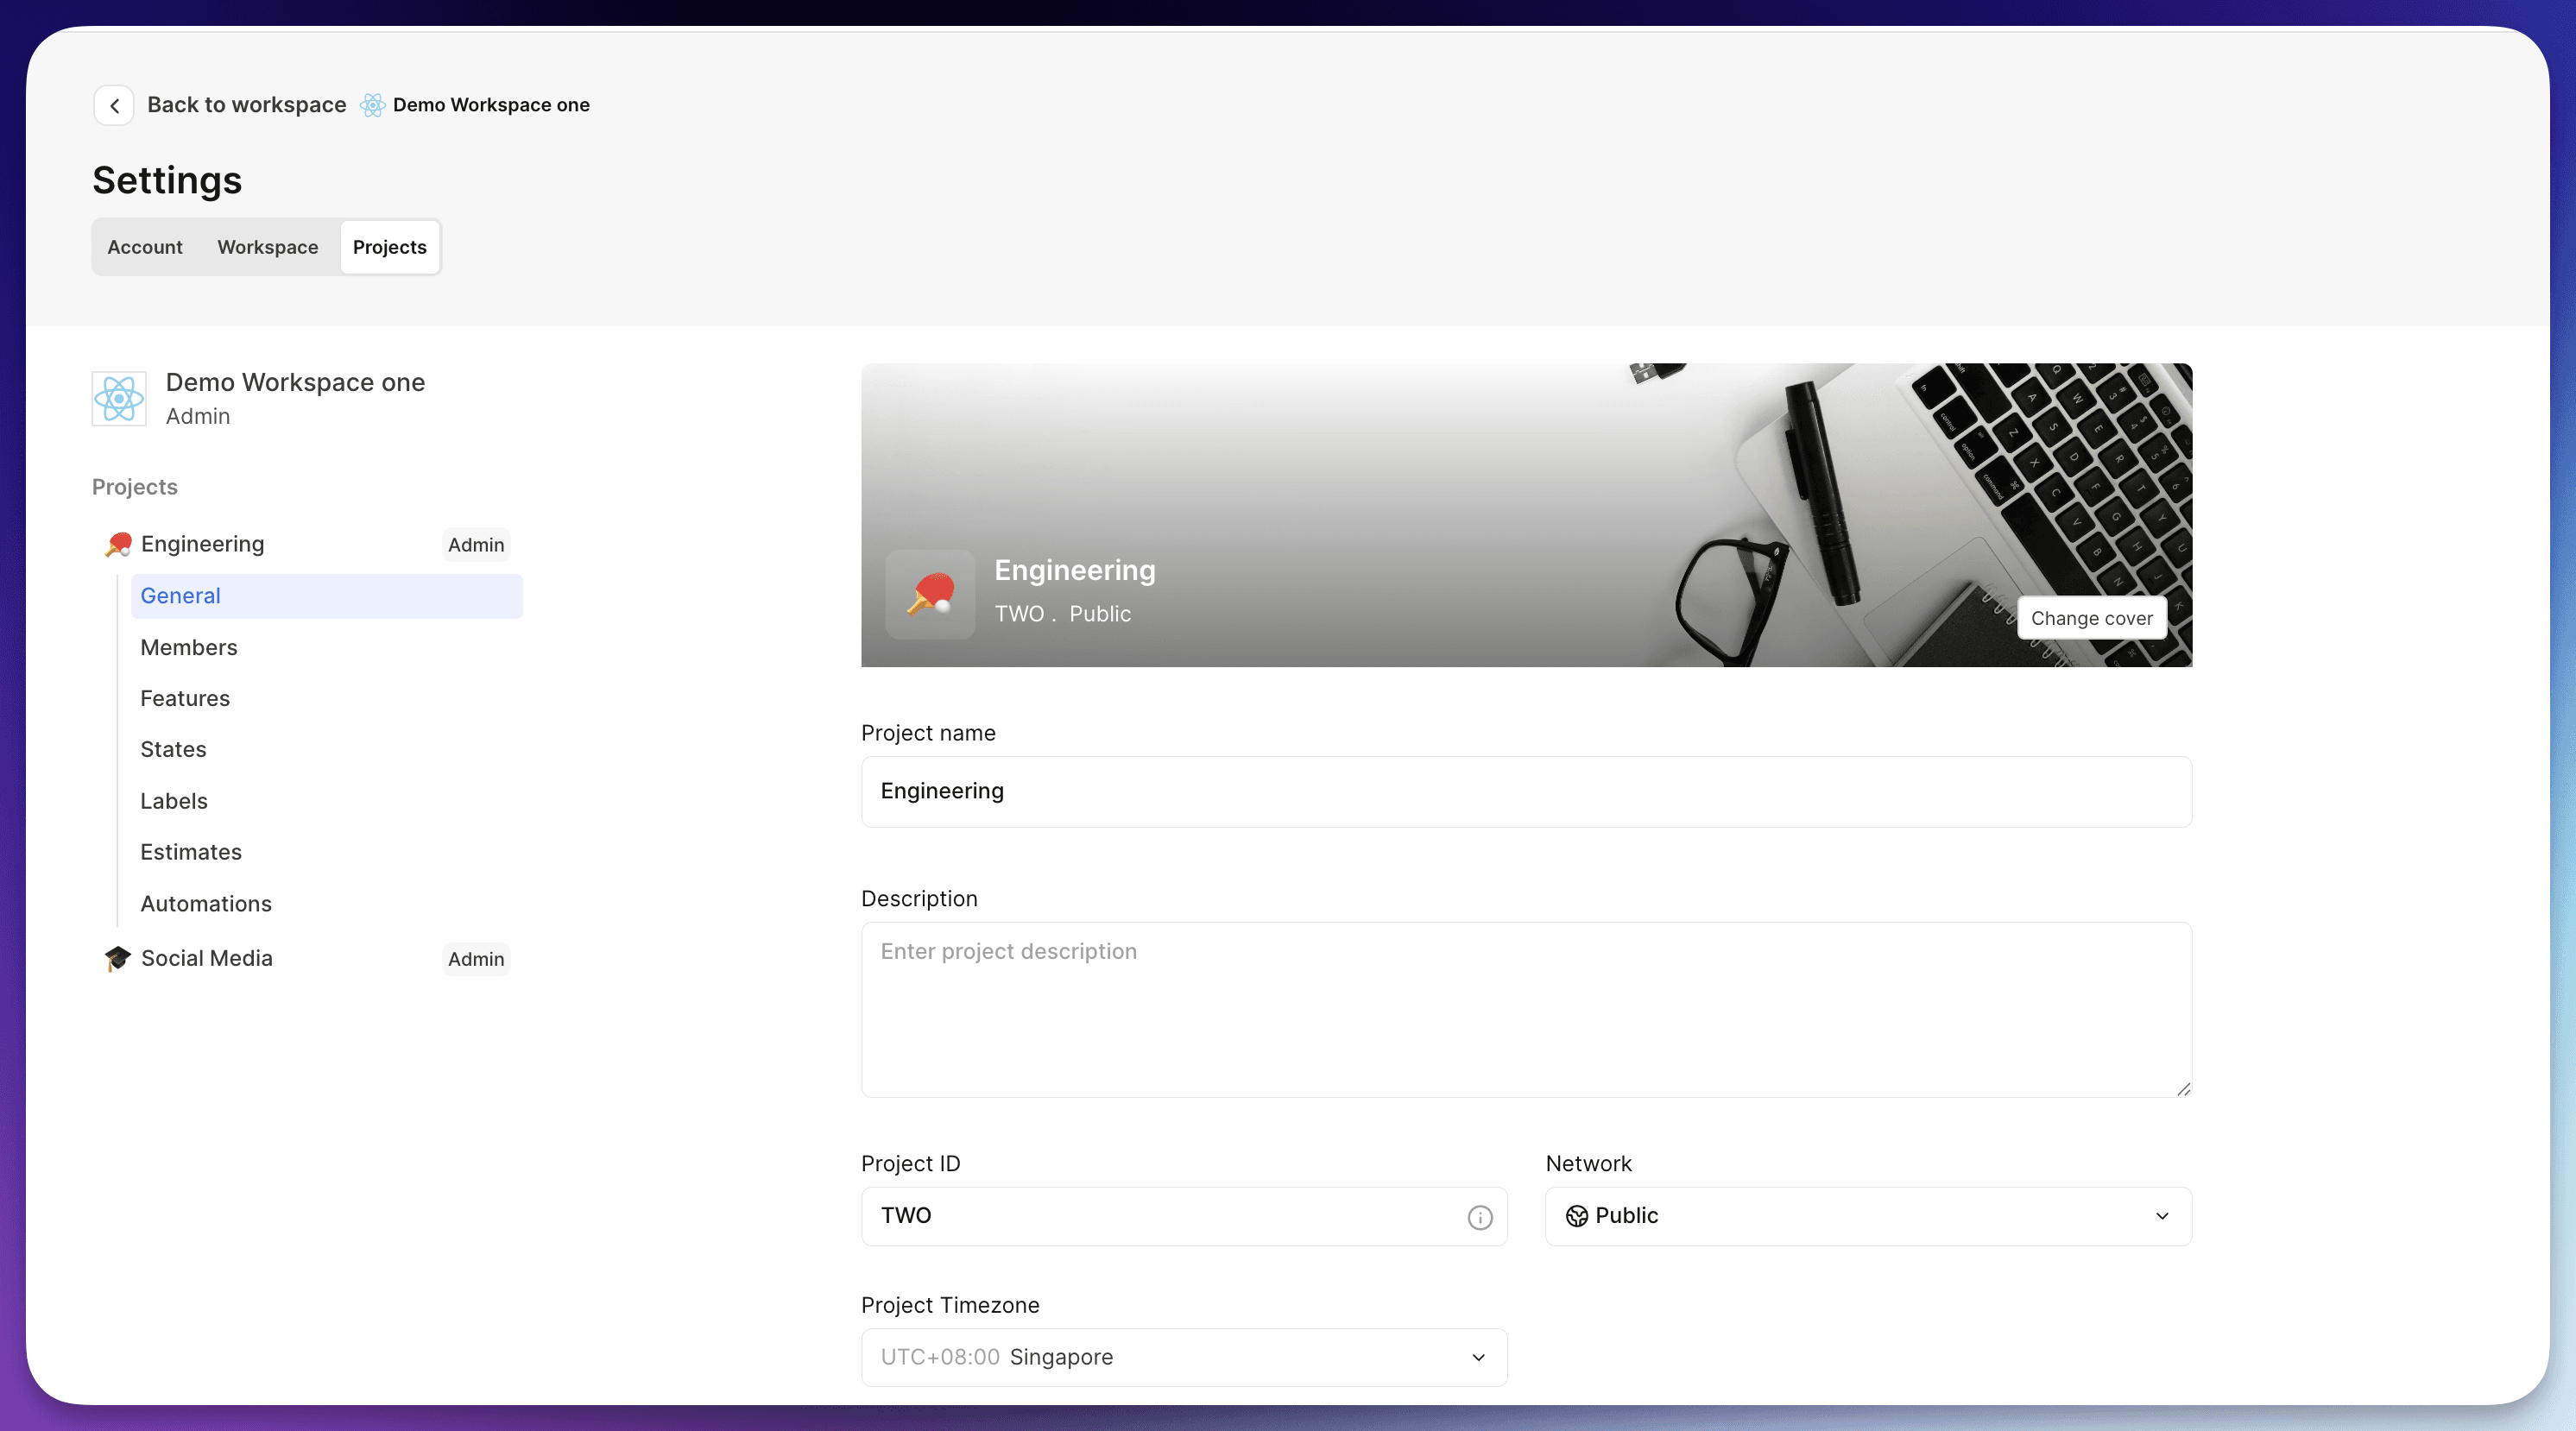Click the Demo Workspace one sidebar logo
The height and width of the screenshot is (1431, 2576).
click(x=119, y=398)
